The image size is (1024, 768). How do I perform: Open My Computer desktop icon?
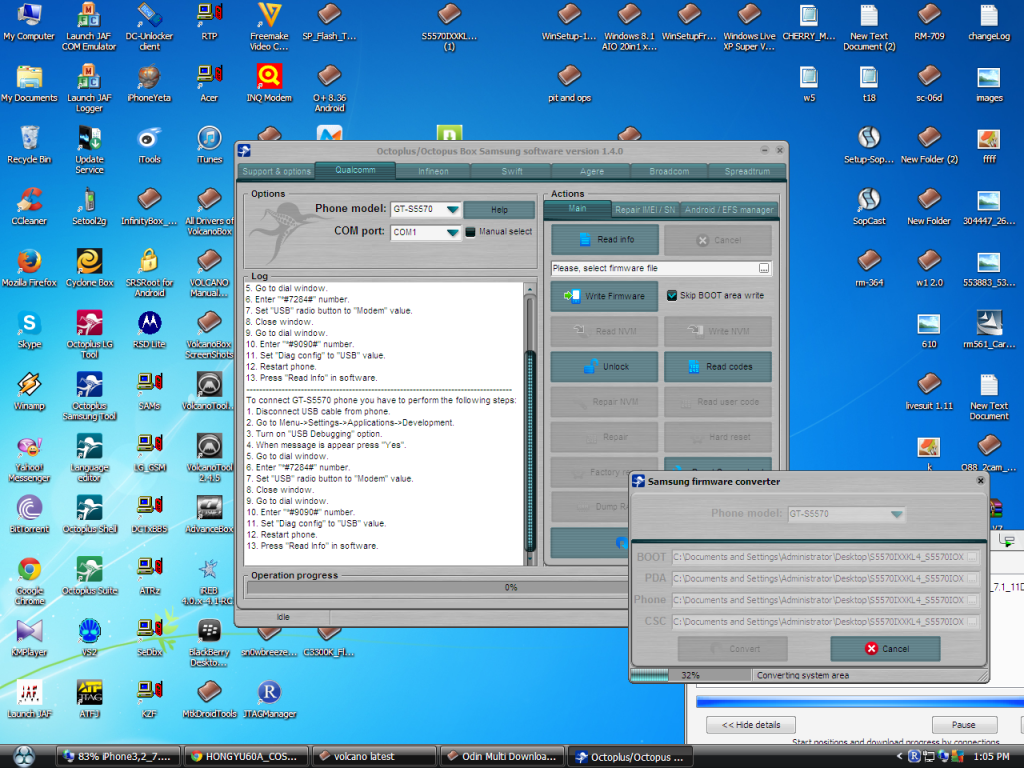tap(29, 22)
